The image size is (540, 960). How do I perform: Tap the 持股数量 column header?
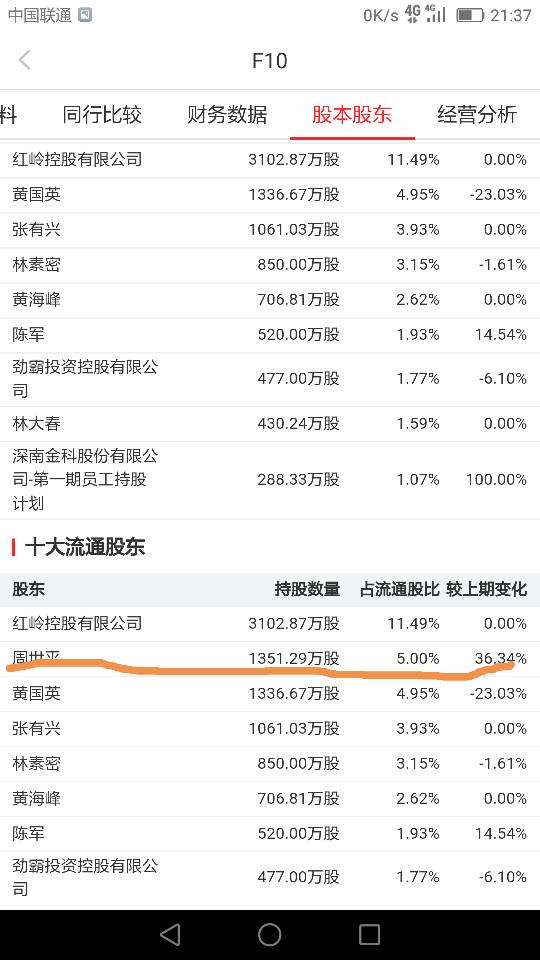[307, 590]
